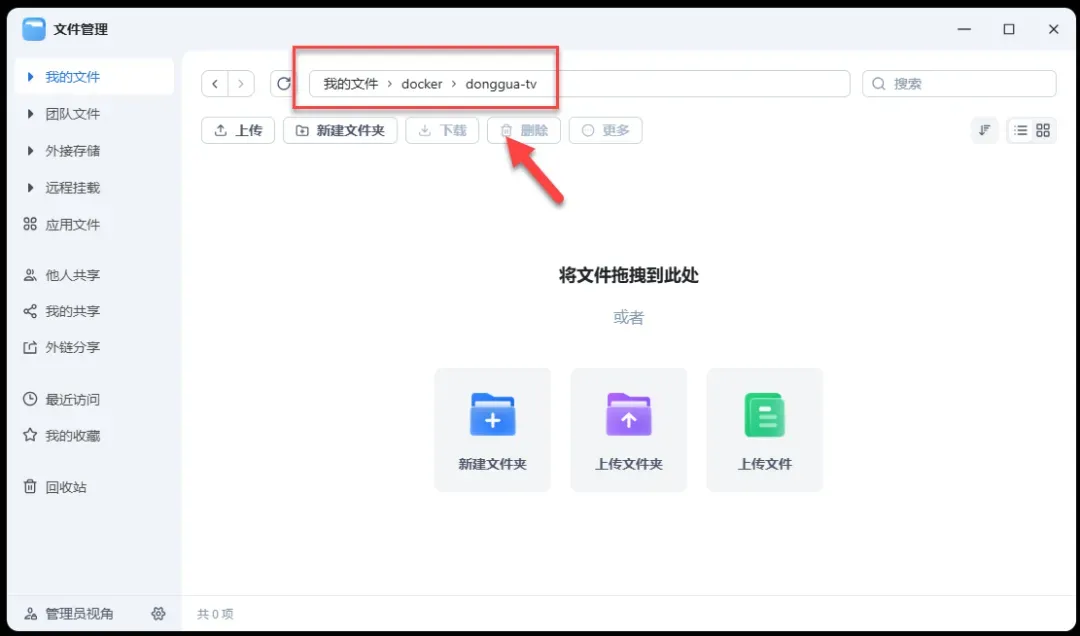Switch to grid view

[1043, 131]
